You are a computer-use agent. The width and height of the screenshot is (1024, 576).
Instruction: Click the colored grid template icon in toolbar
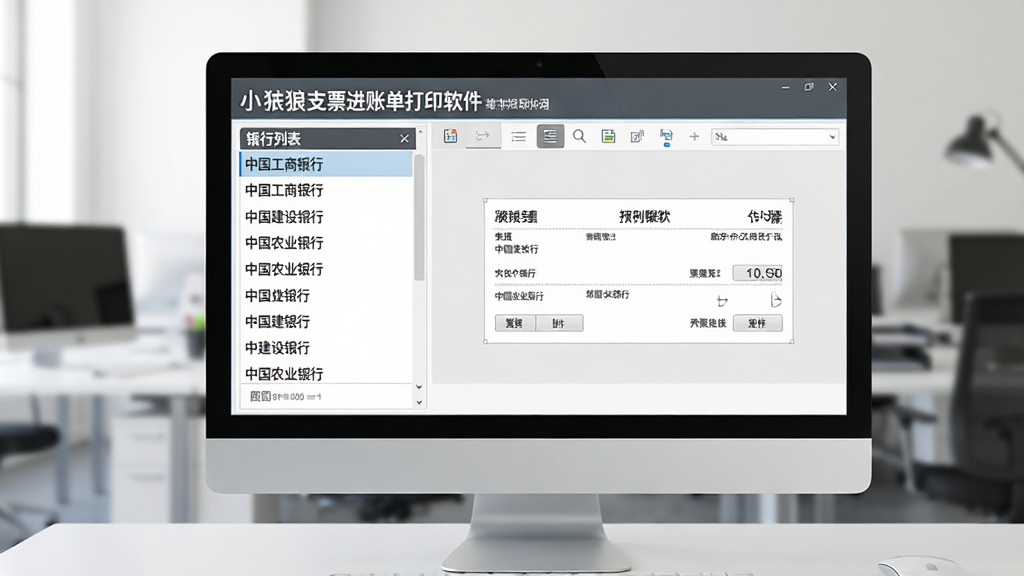450,136
